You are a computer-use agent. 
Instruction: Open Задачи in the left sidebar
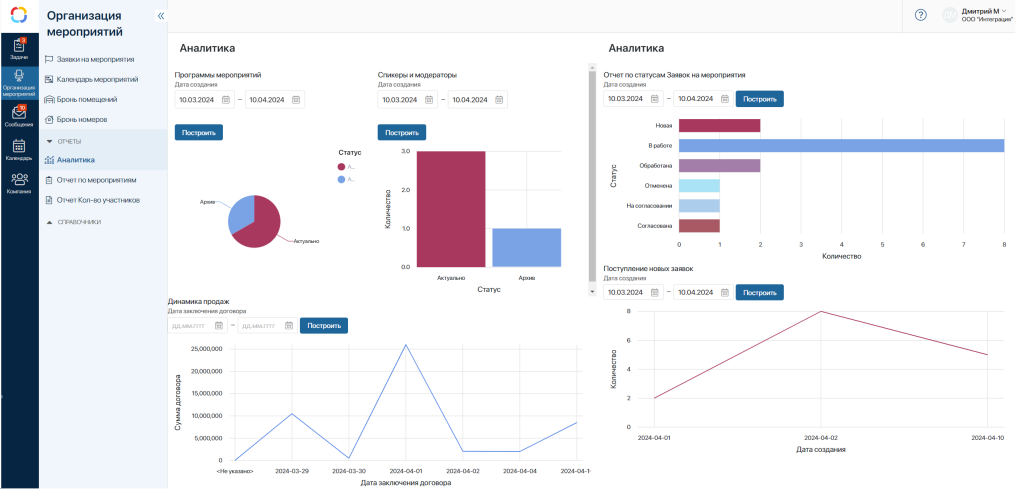pos(19,48)
